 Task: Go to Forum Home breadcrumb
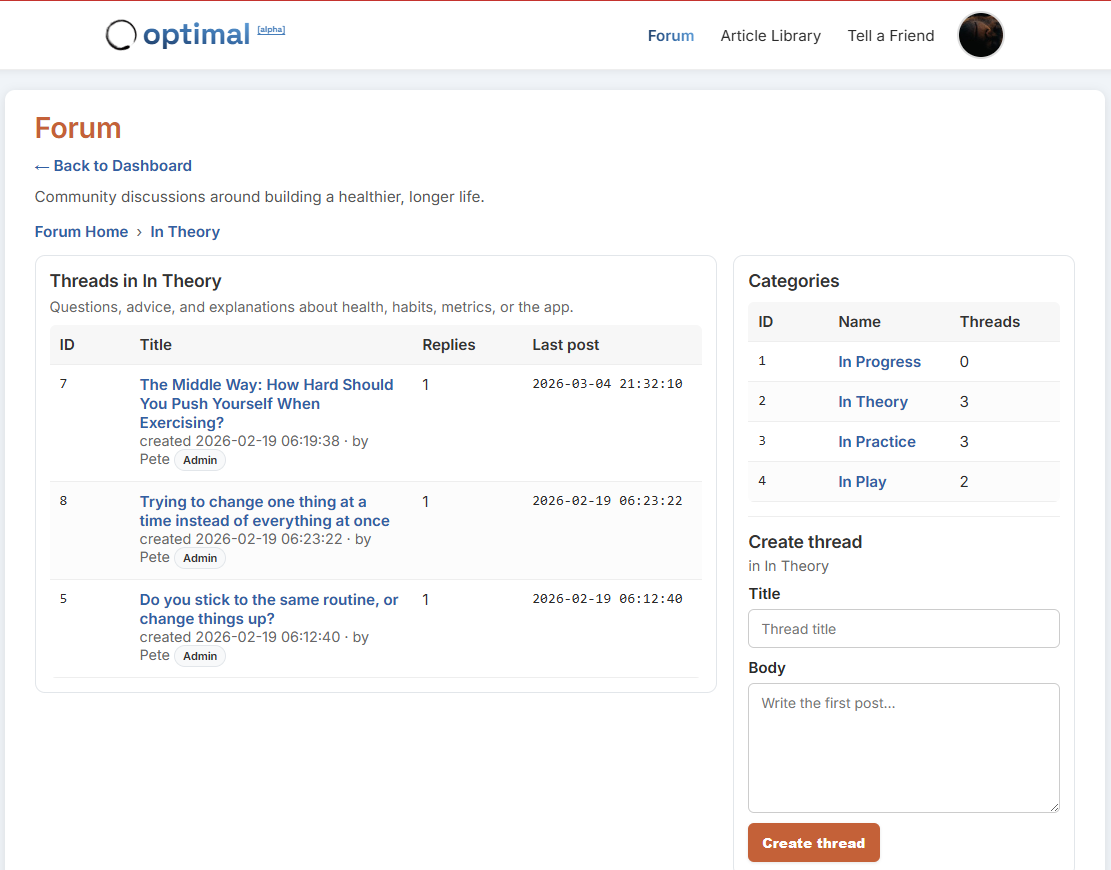(81, 231)
